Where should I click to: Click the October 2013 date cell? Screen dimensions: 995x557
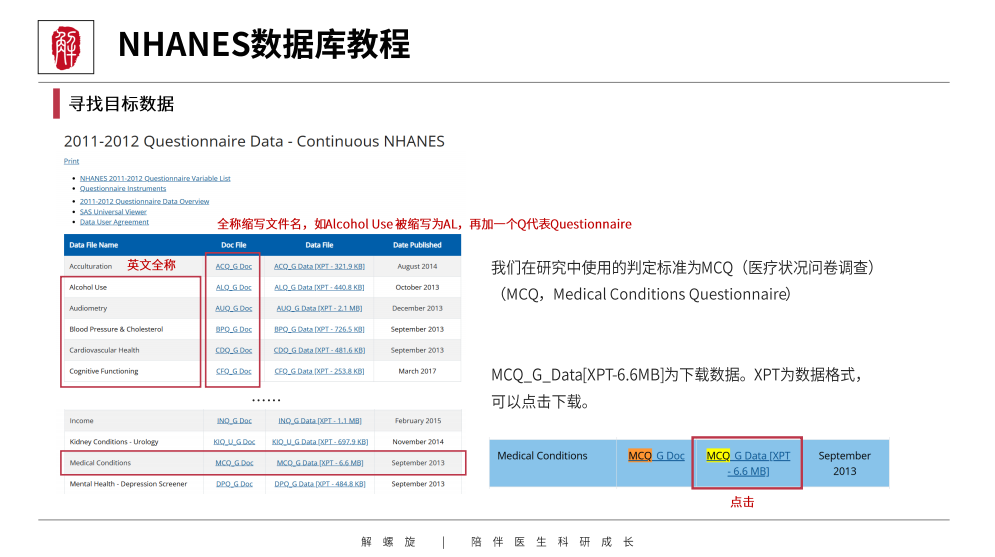coord(417,287)
